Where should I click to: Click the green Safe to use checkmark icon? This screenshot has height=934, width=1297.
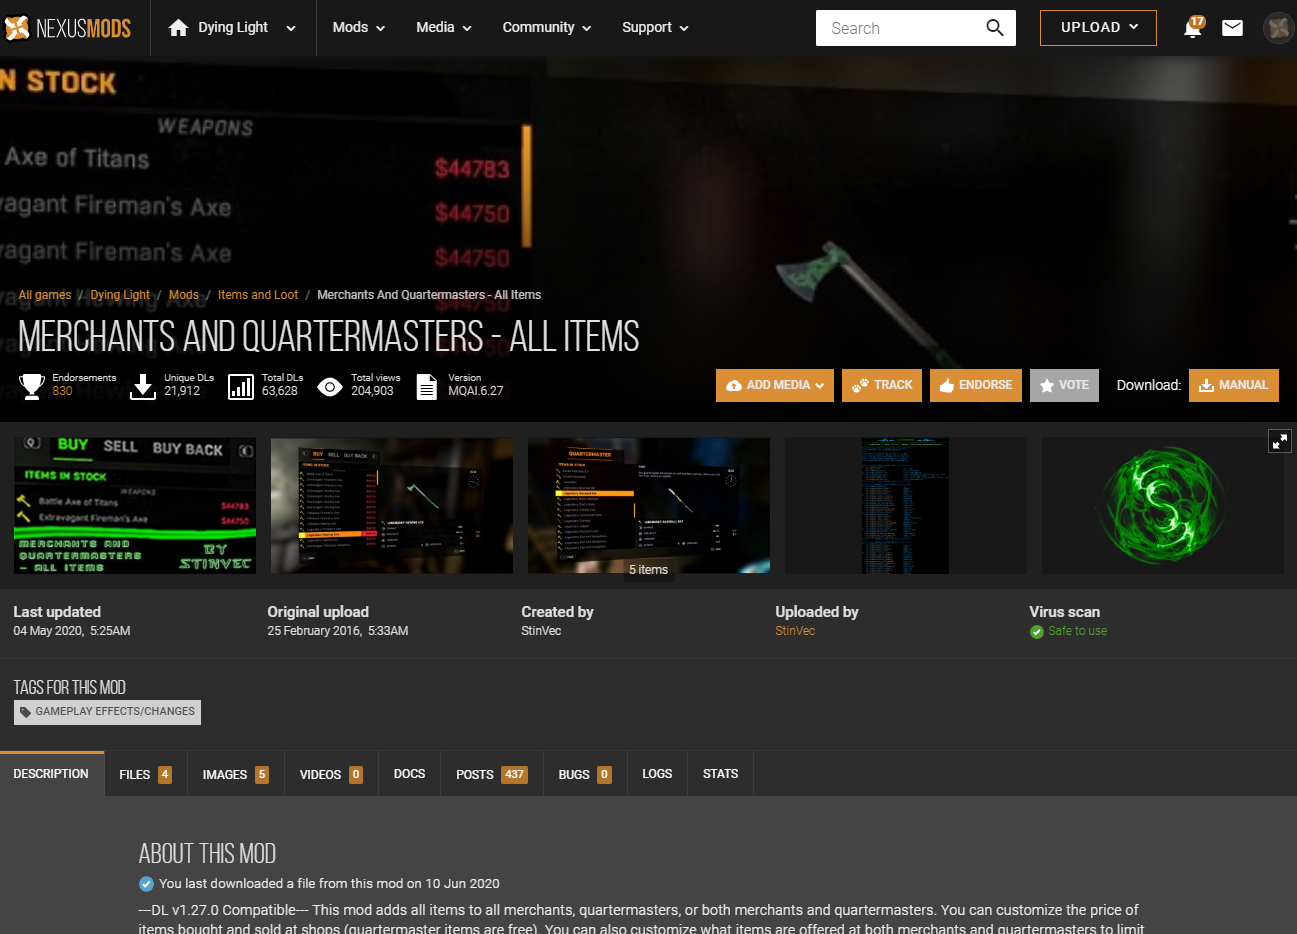click(1037, 632)
